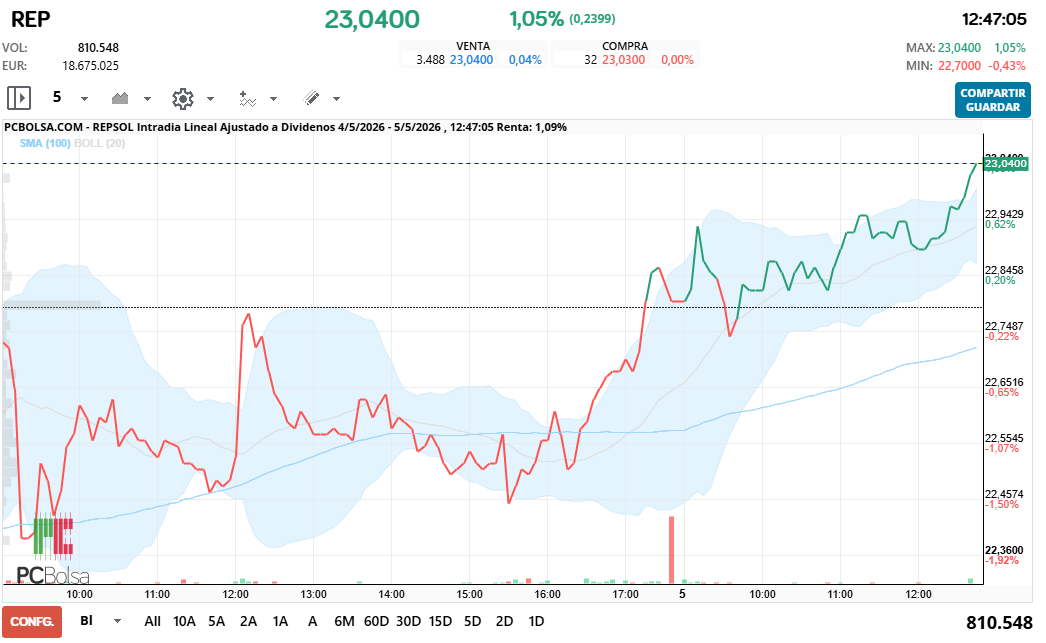
Task: Click the green price tag on axis
Action: [x=1005, y=163]
